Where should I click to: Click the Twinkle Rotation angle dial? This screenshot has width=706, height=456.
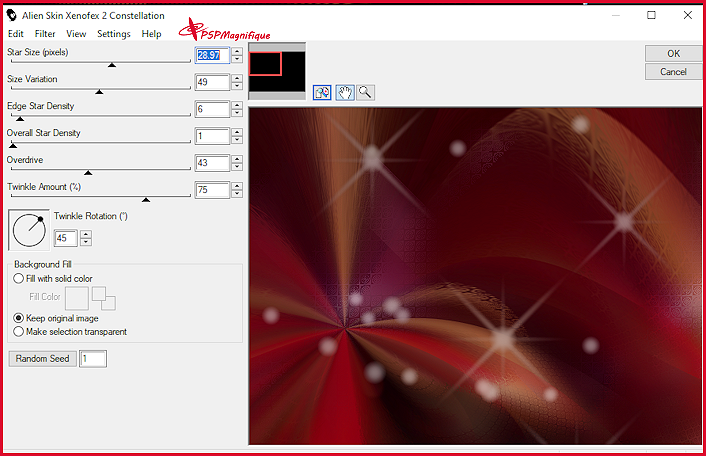coord(29,230)
